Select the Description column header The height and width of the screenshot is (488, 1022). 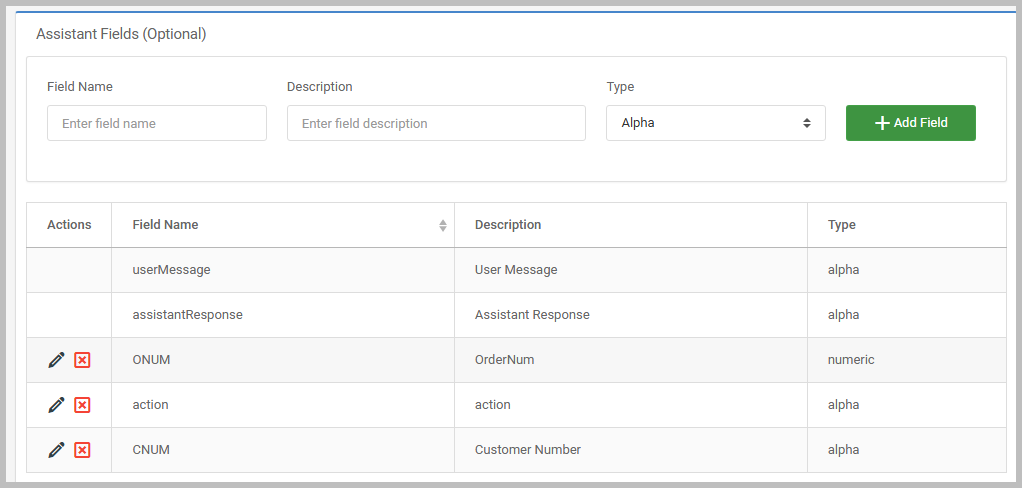coord(508,225)
